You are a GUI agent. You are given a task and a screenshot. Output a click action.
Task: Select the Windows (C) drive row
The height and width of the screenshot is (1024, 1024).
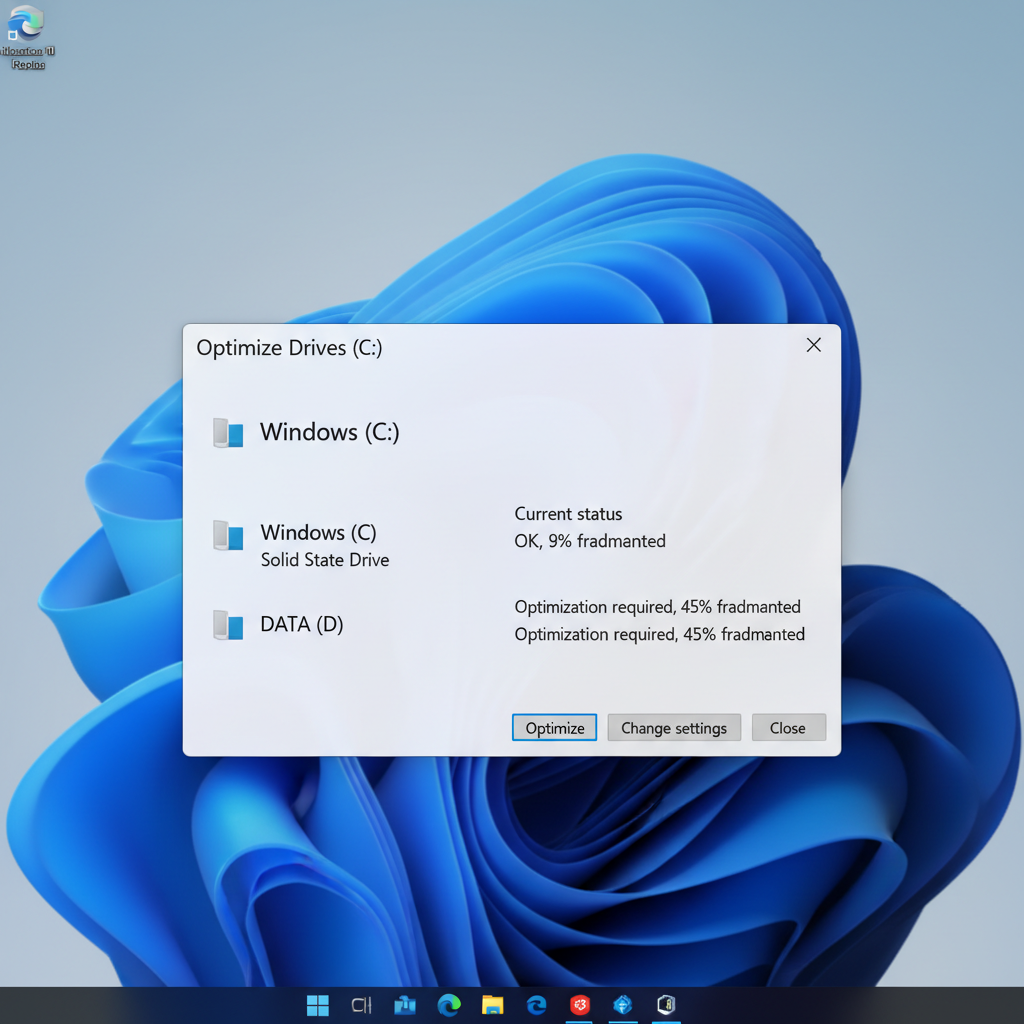pyautogui.click(x=320, y=532)
